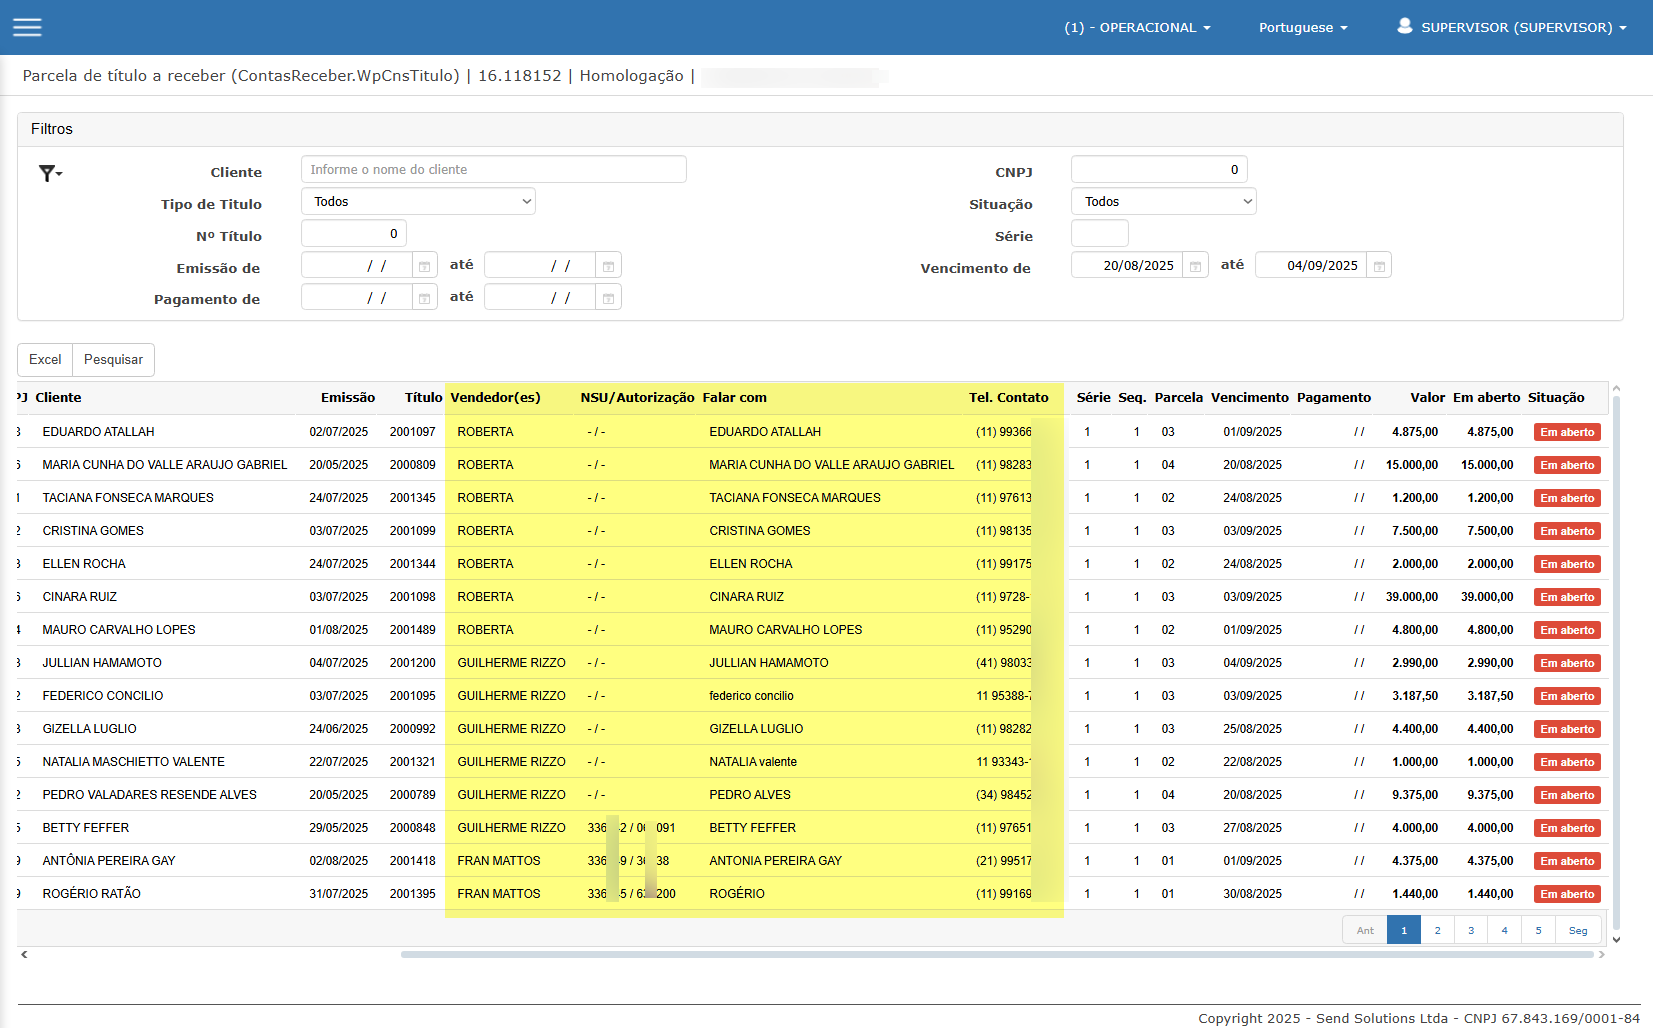Open calendar for Vencimento até end date
Viewport: 1653px width, 1028px height.
1379,266
